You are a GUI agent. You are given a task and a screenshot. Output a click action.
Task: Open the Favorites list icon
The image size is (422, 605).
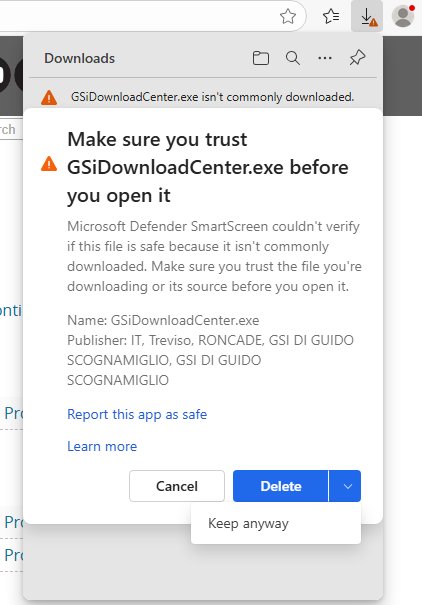pos(331,17)
